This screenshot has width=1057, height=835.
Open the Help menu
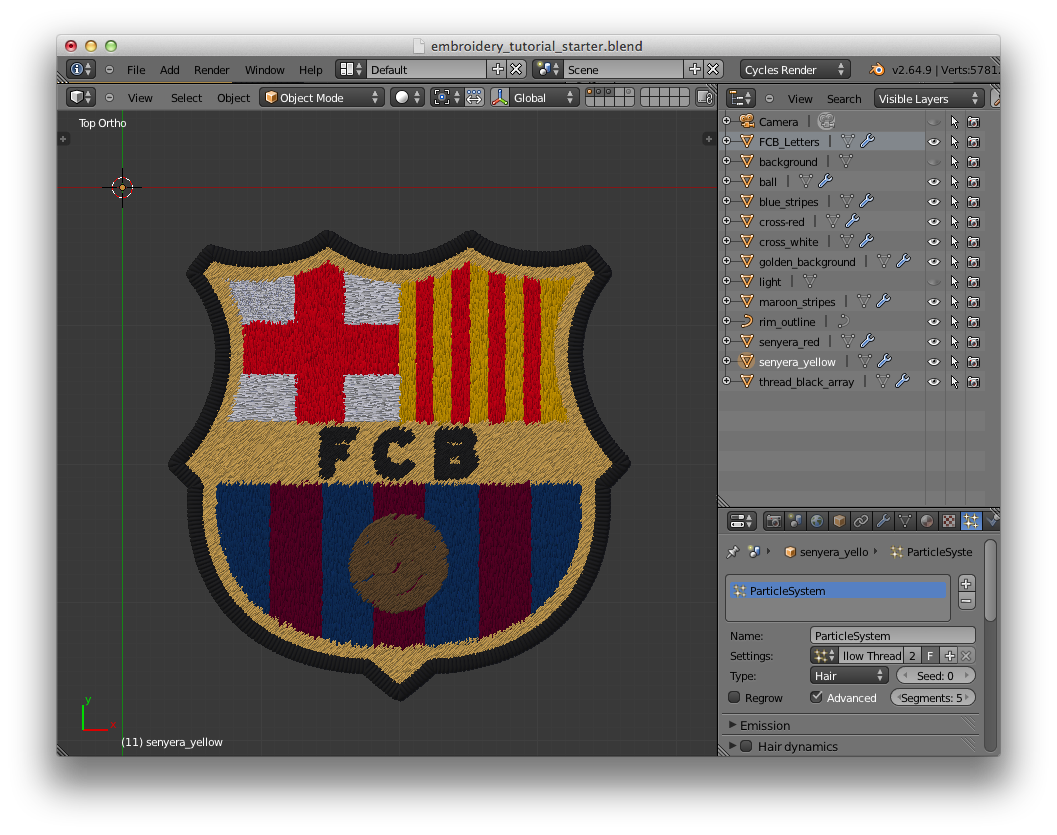click(x=311, y=69)
